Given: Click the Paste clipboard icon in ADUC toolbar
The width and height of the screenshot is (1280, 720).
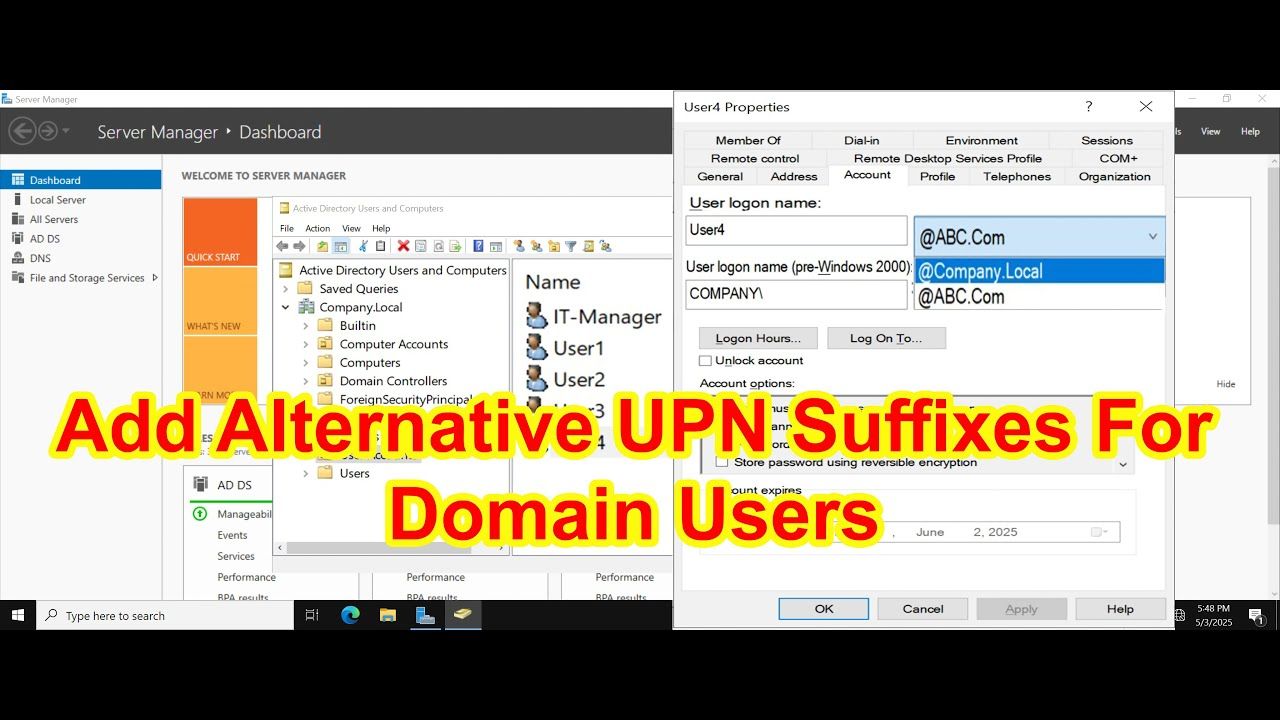Looking at the screenshot, I should (380, 246).
